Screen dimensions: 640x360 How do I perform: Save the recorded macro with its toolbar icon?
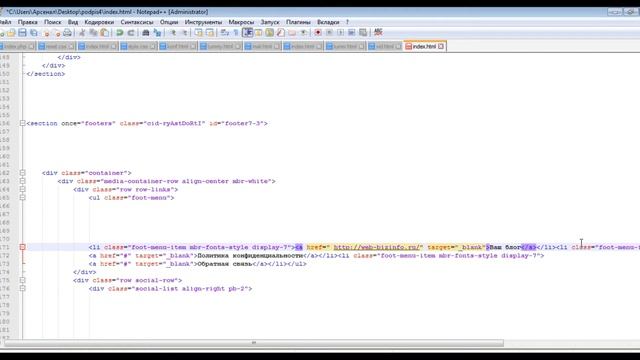tap(363, 33)
